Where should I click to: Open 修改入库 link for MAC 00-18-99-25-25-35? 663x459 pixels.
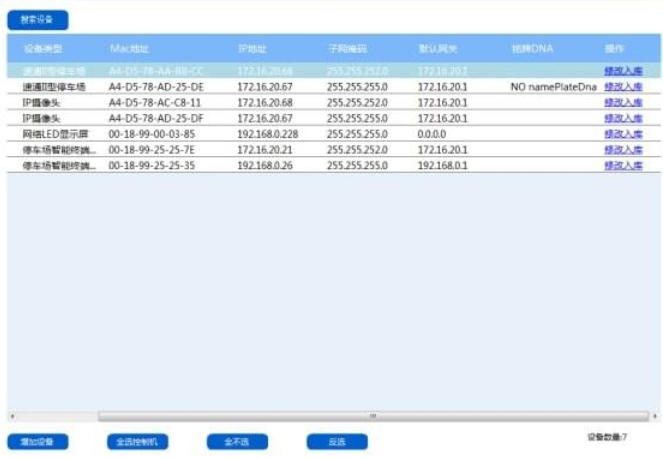click(x=623, y=165)
